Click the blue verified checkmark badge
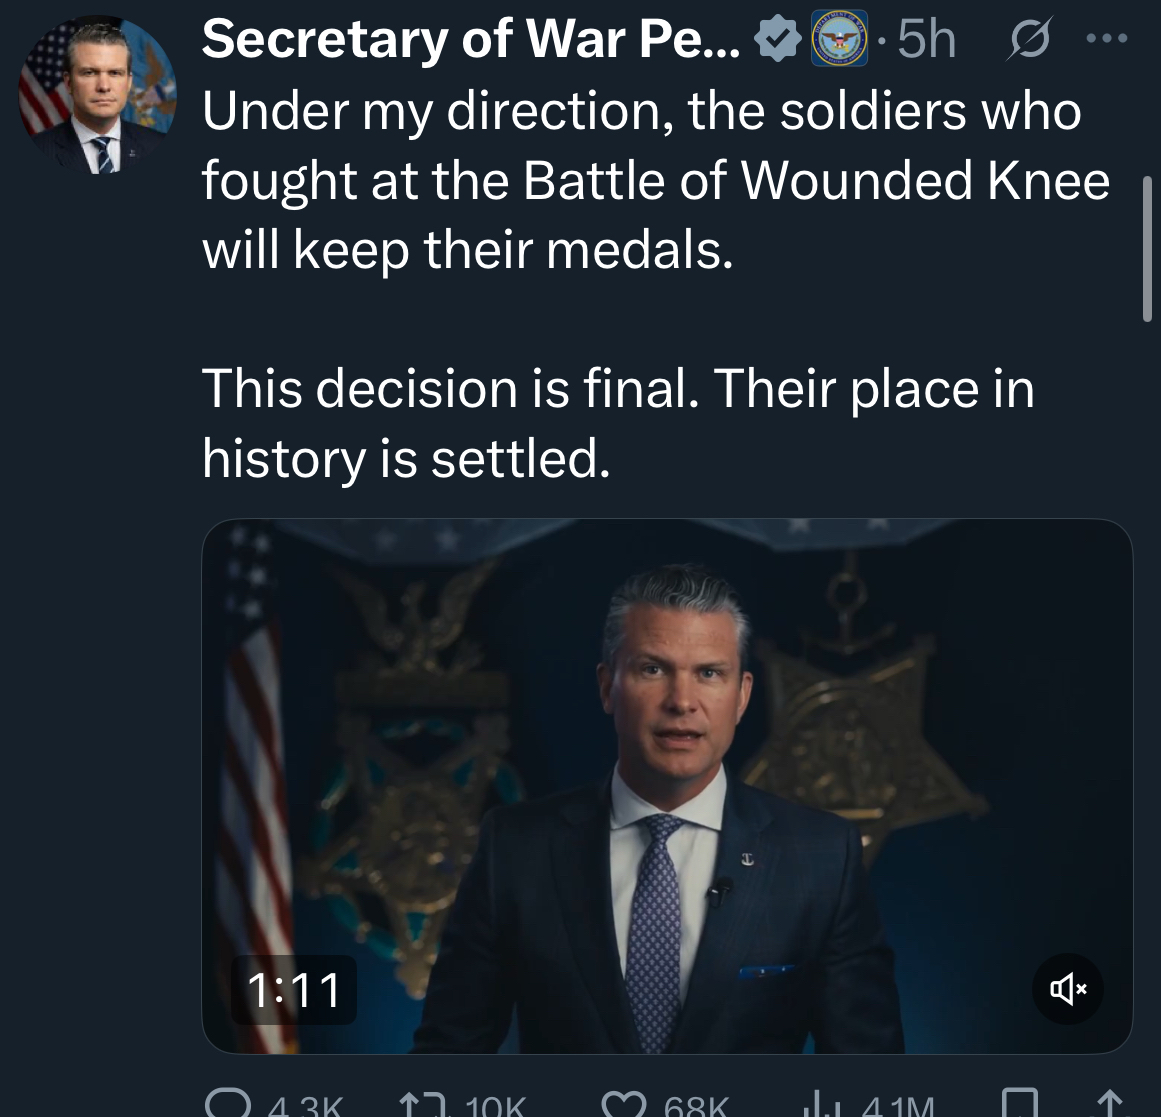This screenshot has height=1117, width=1161. pyautogui.click(x=776, y=39)
